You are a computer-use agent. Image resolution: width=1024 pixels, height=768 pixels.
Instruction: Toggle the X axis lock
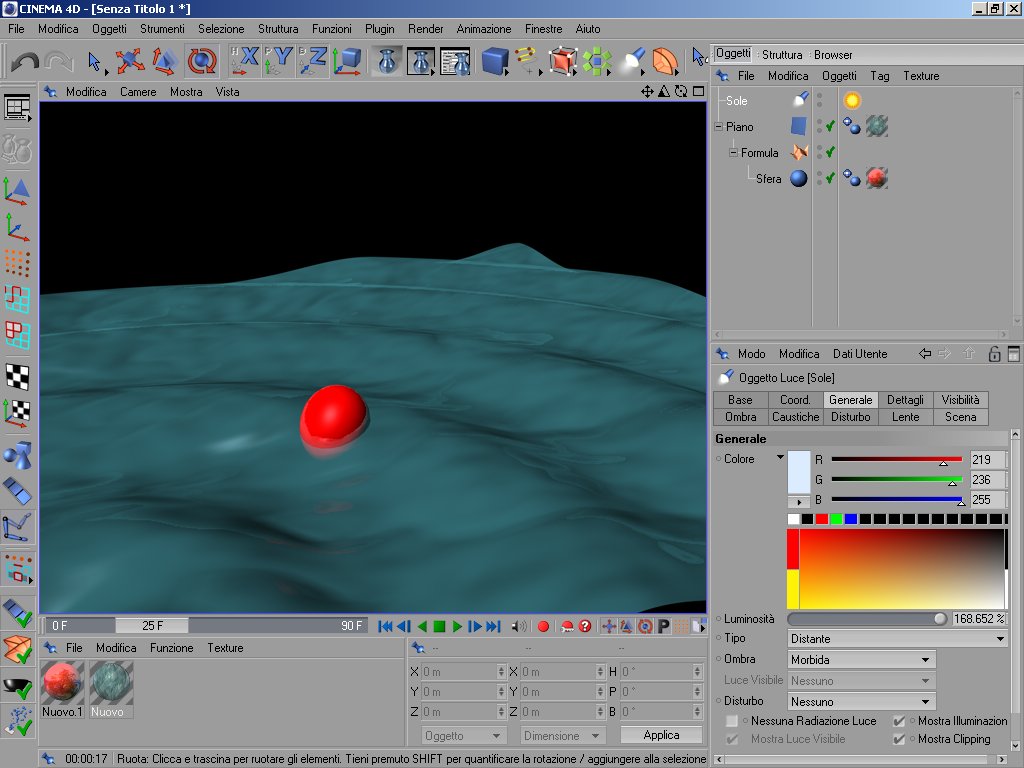pos(244,61)
